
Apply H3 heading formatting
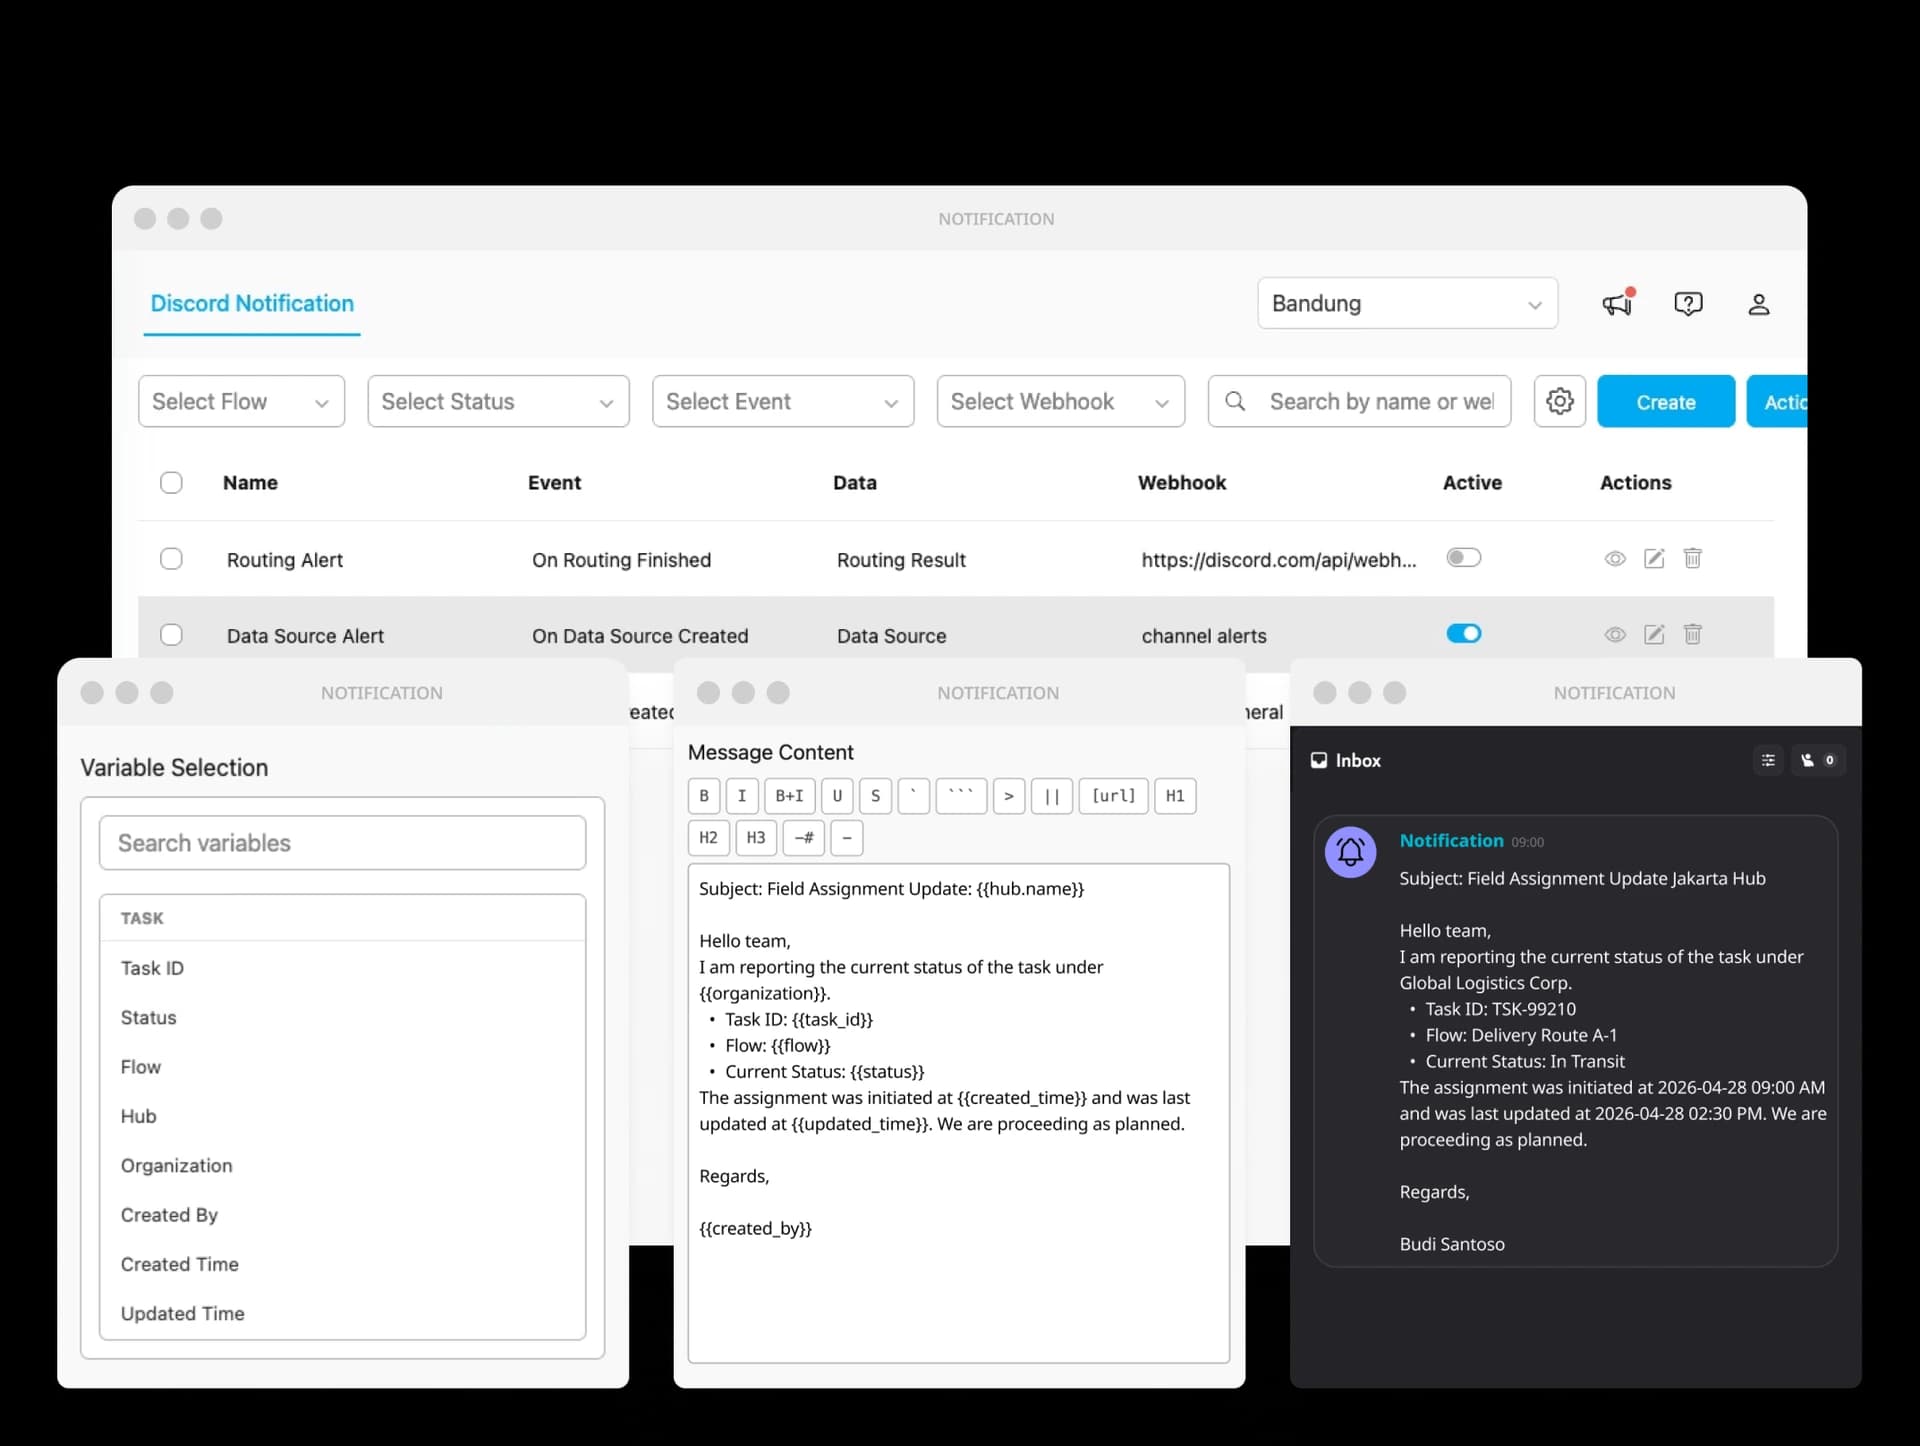[x=756, y=838]
